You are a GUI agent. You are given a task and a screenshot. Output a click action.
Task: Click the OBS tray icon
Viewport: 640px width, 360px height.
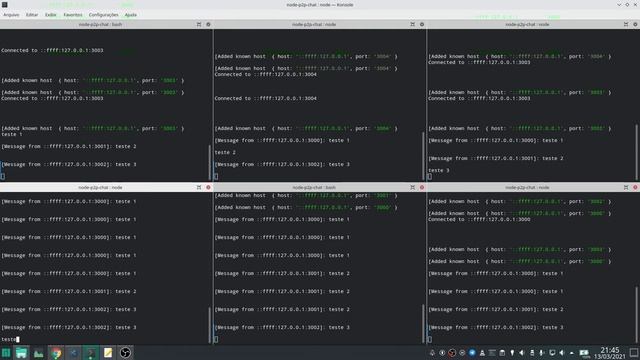[452, 353]
